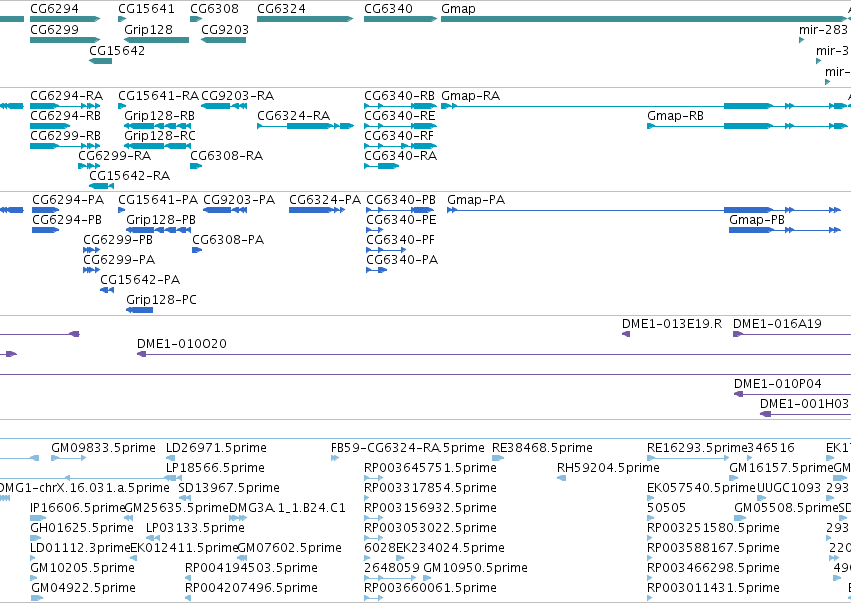Select the DME1-010P04 clone
This screenshot has width=851, height=603.
click(792, 394)
